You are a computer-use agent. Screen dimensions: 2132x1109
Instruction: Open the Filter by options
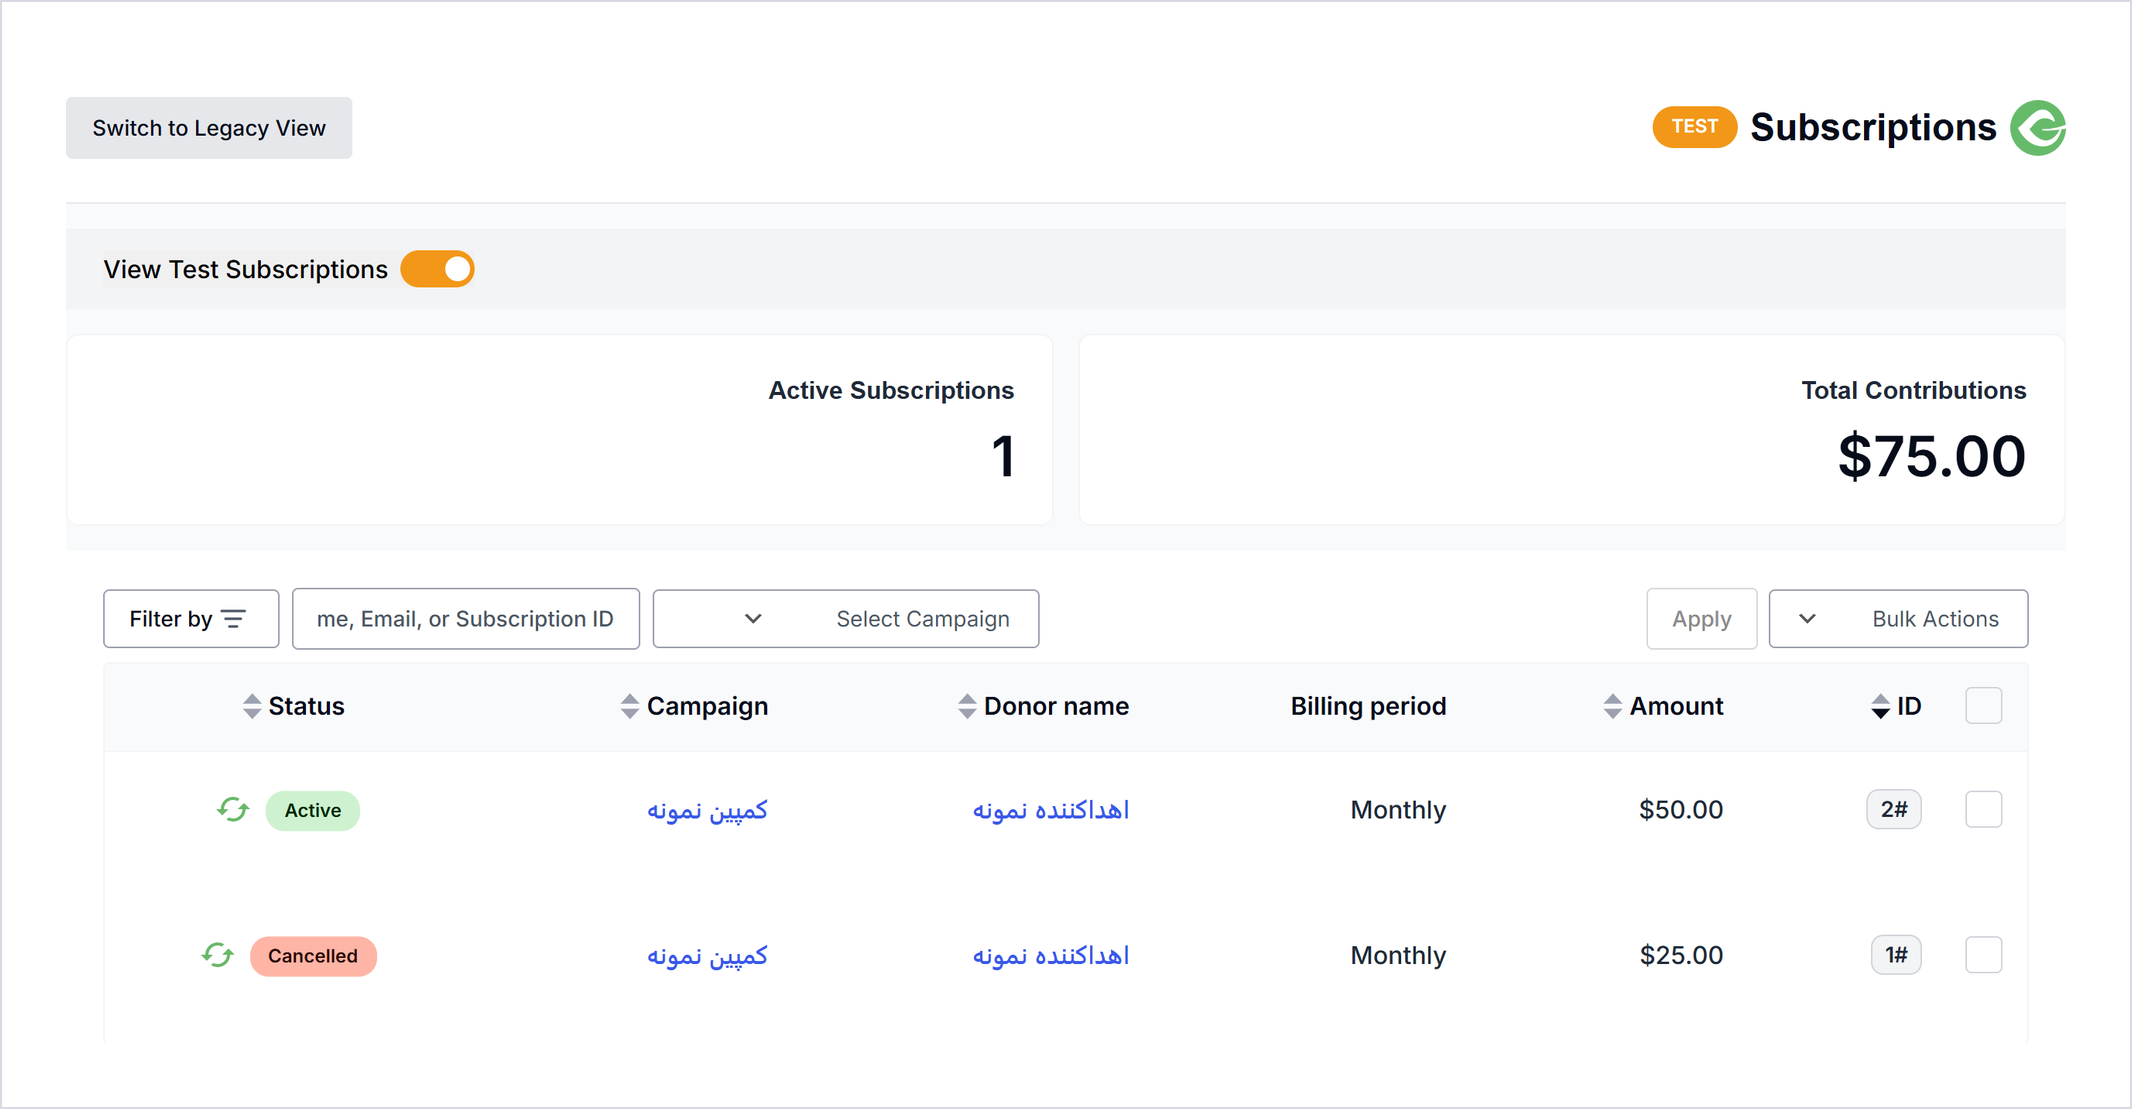[191, 619]
